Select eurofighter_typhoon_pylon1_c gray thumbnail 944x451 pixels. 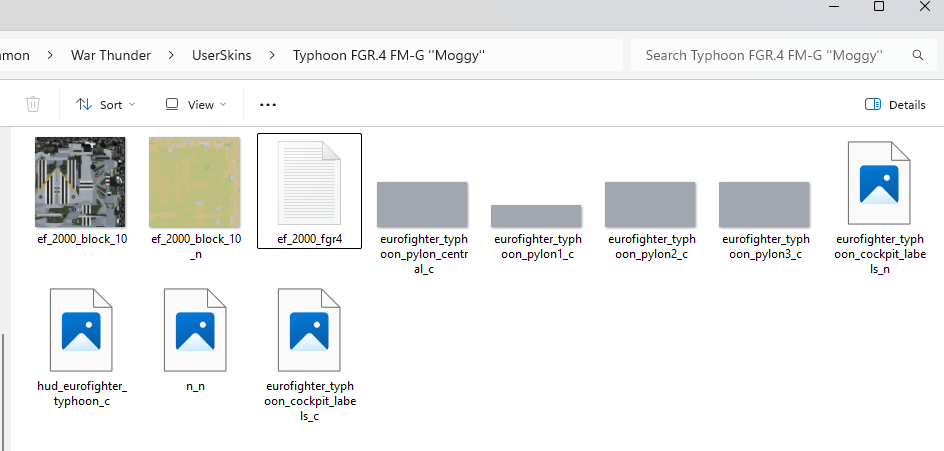click(x=536, y=216)
